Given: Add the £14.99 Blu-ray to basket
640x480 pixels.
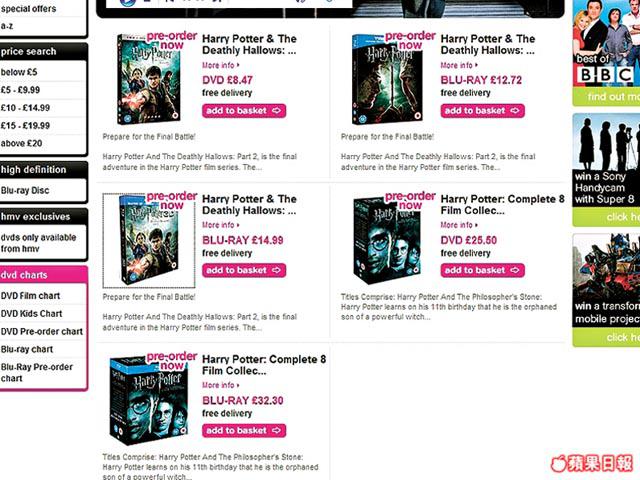Looking at the screenshot, I should tap(244, 270).
